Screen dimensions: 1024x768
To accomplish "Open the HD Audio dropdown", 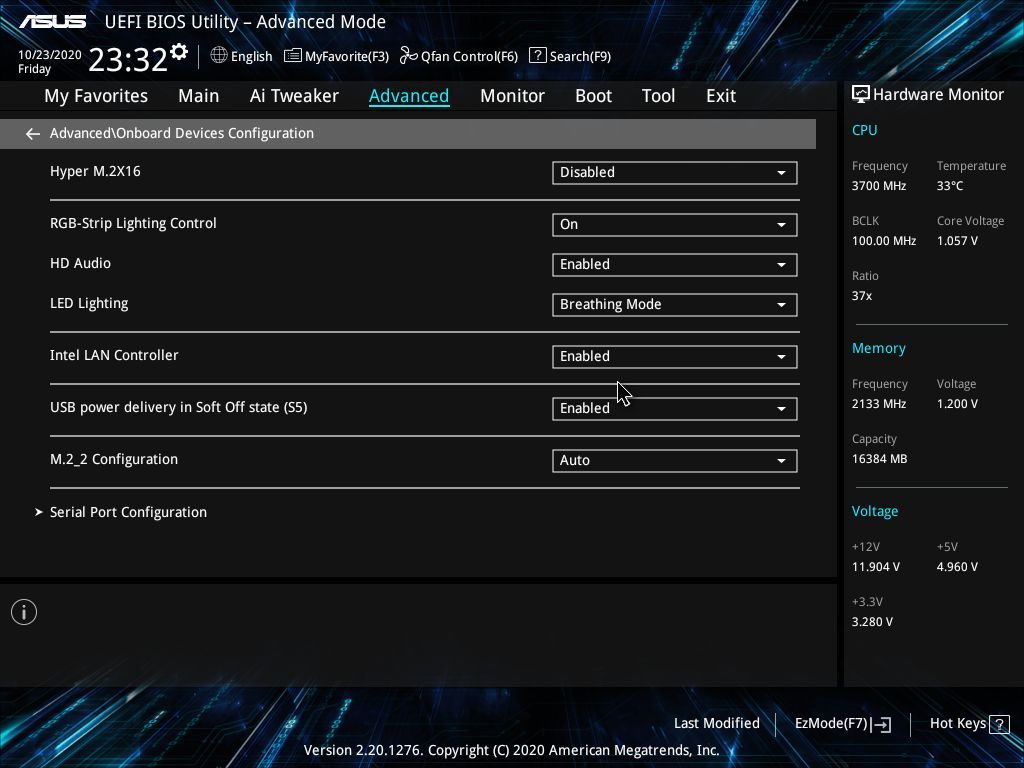I will [x=675, y=264].
